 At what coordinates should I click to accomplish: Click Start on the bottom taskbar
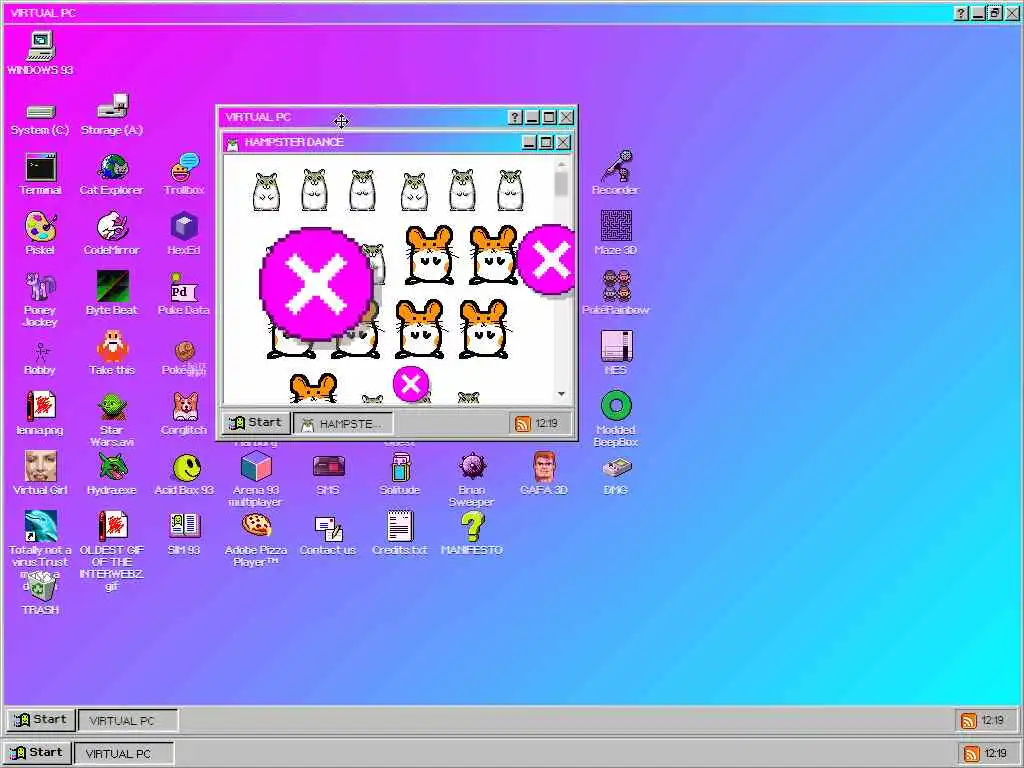[37, 752]
